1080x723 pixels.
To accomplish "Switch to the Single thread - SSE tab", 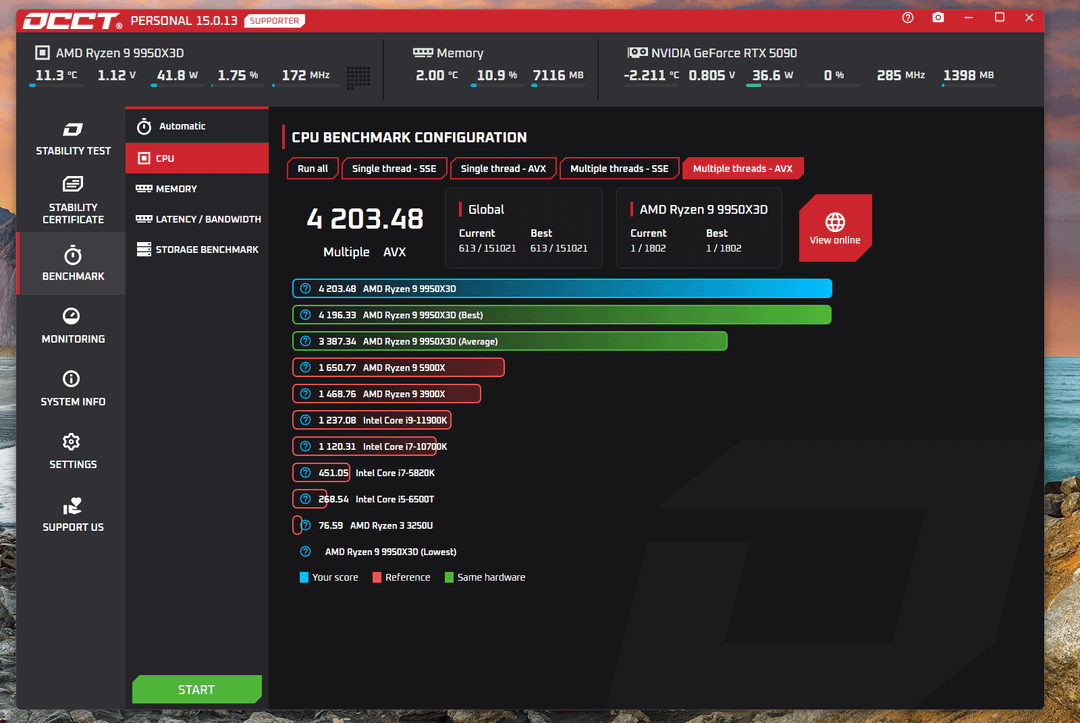I will [394, 169].
